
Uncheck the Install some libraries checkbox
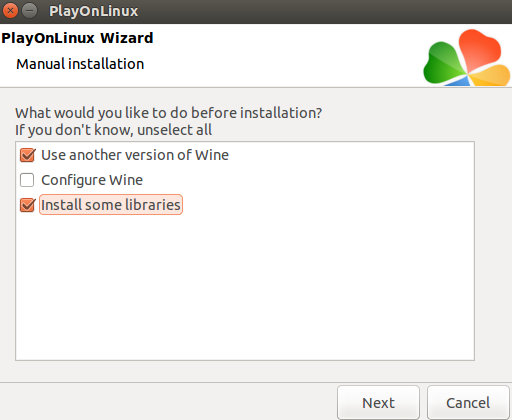coord(27,205)
